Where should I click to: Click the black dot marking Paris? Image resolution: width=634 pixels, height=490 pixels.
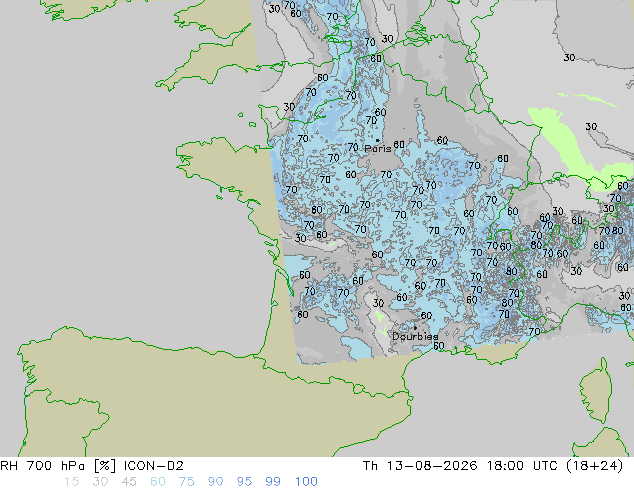coord(378,140)
